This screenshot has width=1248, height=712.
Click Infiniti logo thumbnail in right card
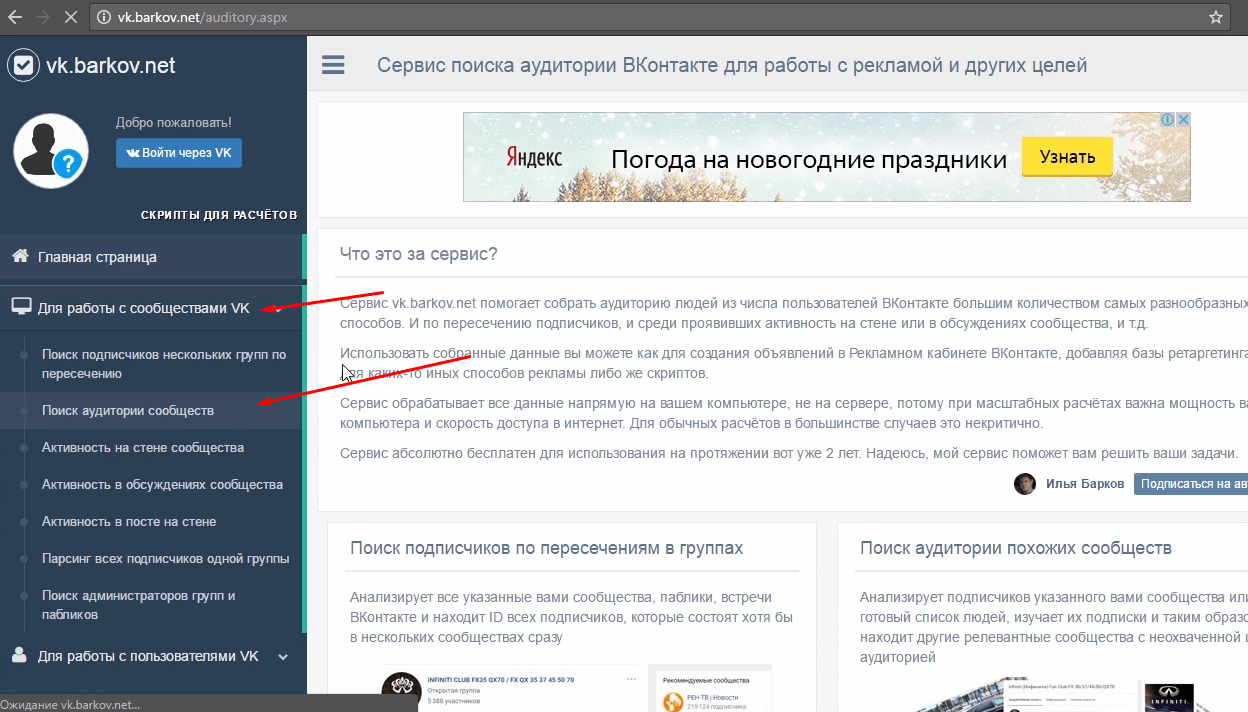(1169, 696)
